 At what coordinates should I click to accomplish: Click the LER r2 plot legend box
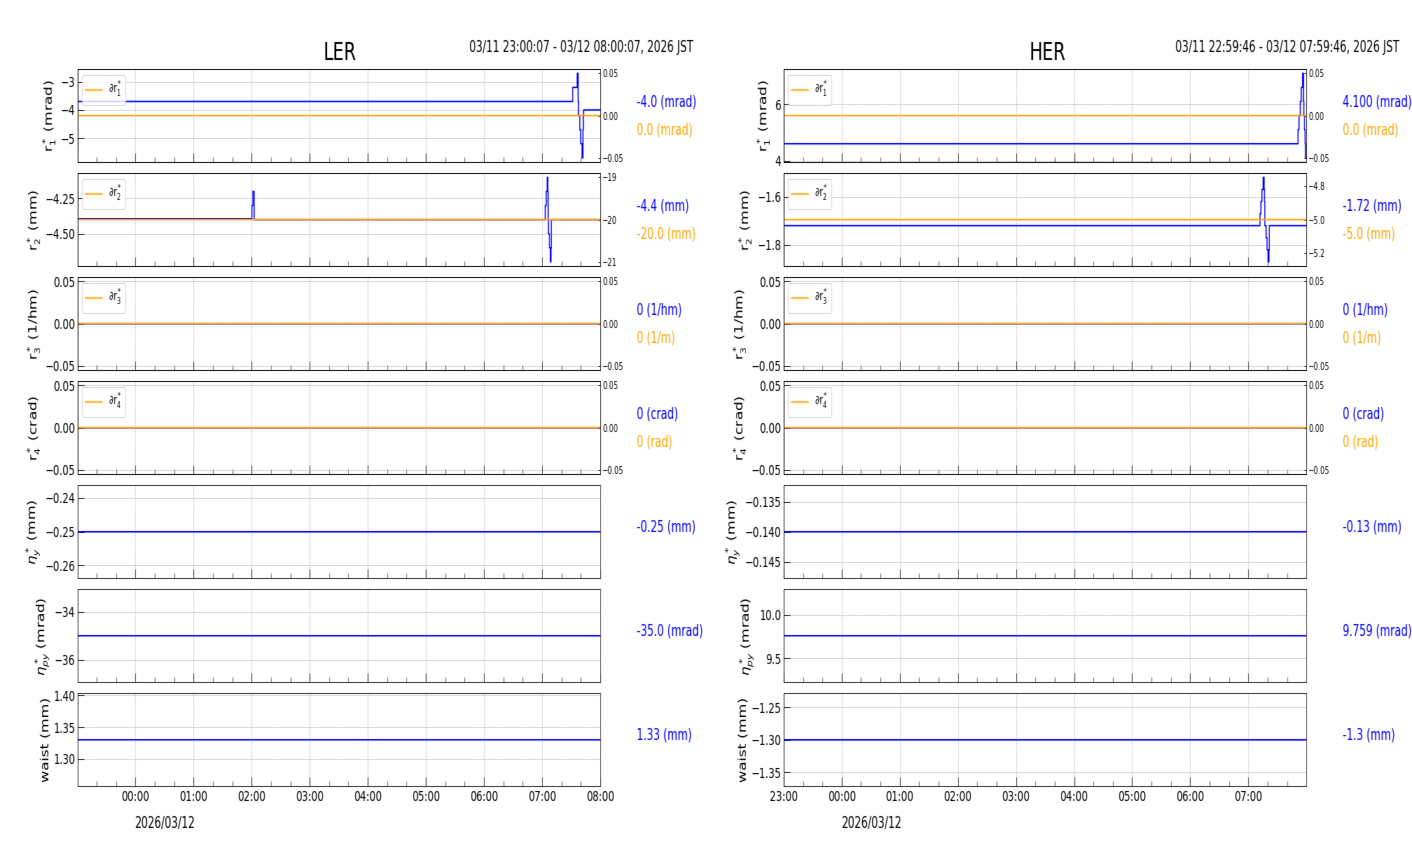(x=104, y=194)
